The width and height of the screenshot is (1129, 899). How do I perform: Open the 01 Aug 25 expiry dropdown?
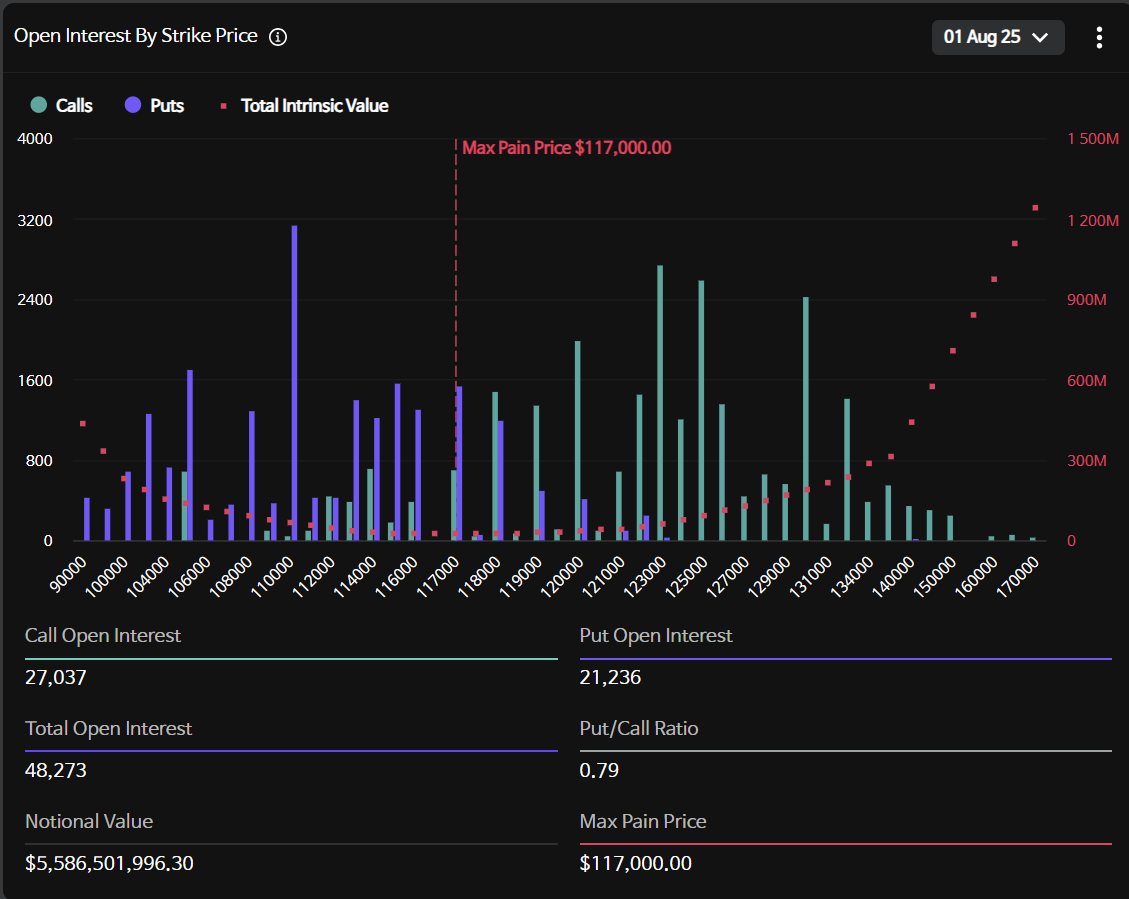(x=997, y=37)
